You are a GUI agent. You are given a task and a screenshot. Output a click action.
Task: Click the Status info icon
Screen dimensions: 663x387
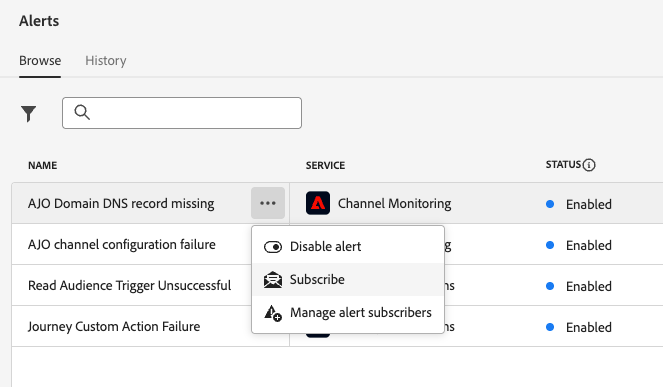[x=589, y=165]
